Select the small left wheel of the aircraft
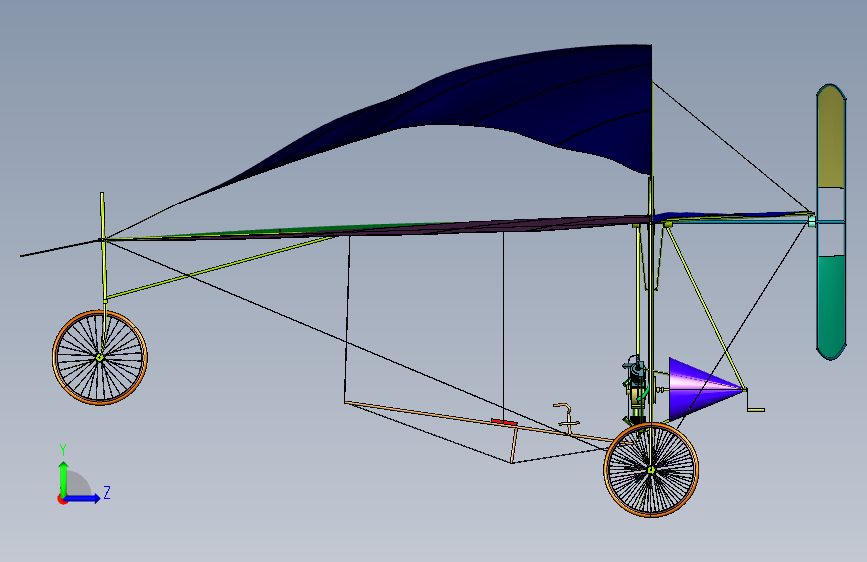The height and width of the screenshot is (562, 867). tap(100, 358)
